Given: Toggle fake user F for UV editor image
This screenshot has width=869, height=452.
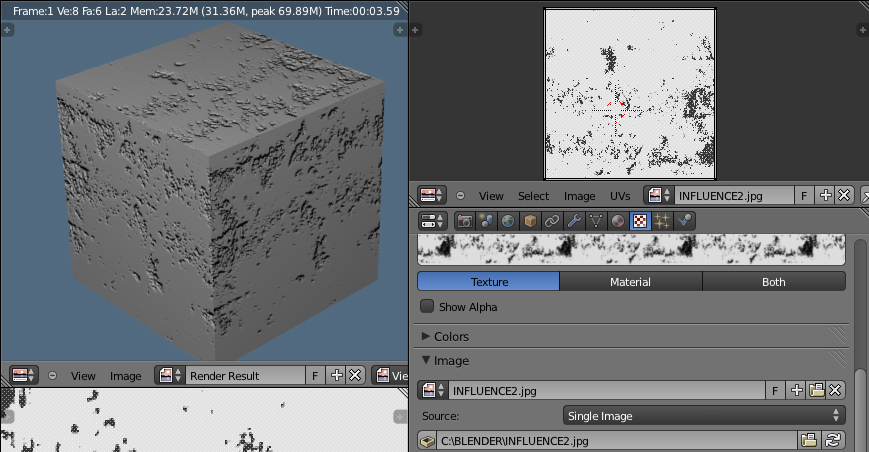Looking at the screenshot, I should pos(804,196).
